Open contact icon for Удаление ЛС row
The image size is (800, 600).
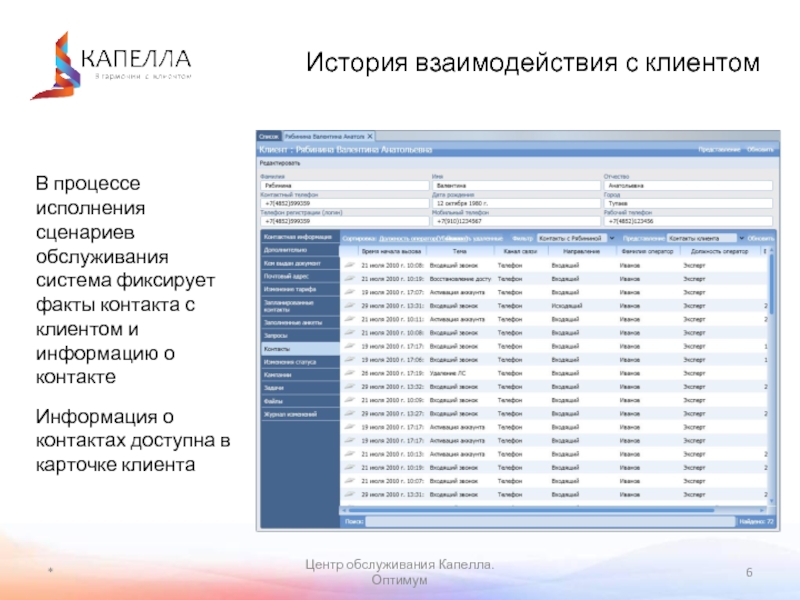point(349,373)
